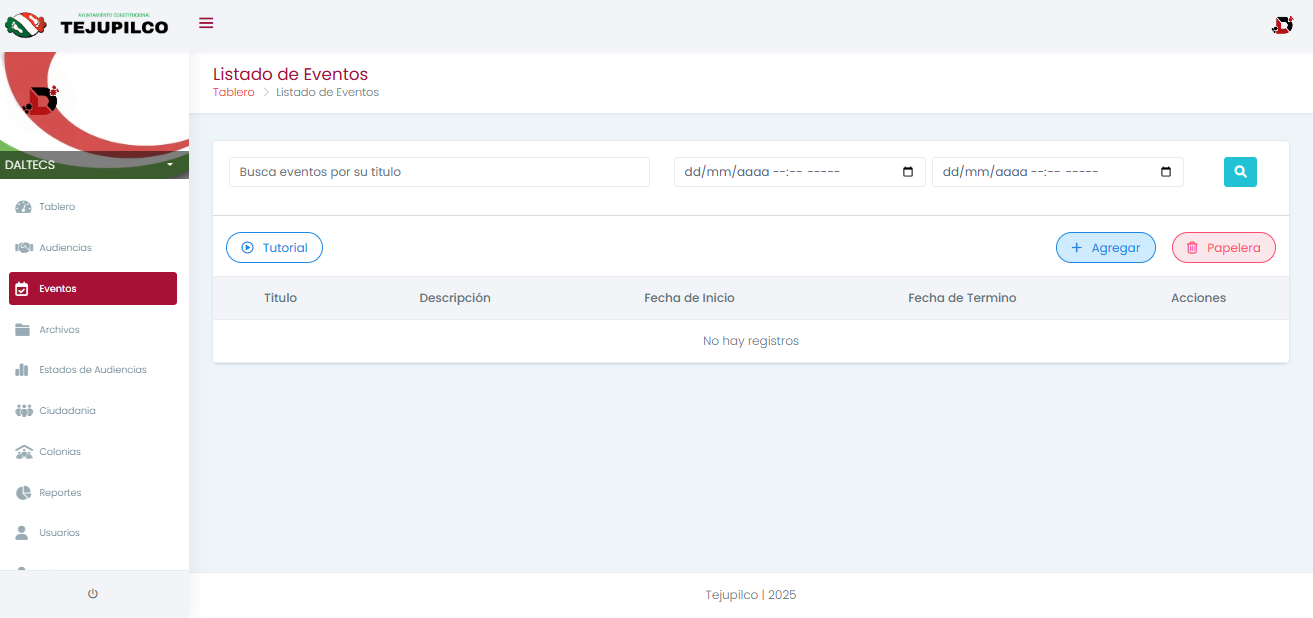
Task: Click the Colonias icon in sidebar
Action: (24, 452)
